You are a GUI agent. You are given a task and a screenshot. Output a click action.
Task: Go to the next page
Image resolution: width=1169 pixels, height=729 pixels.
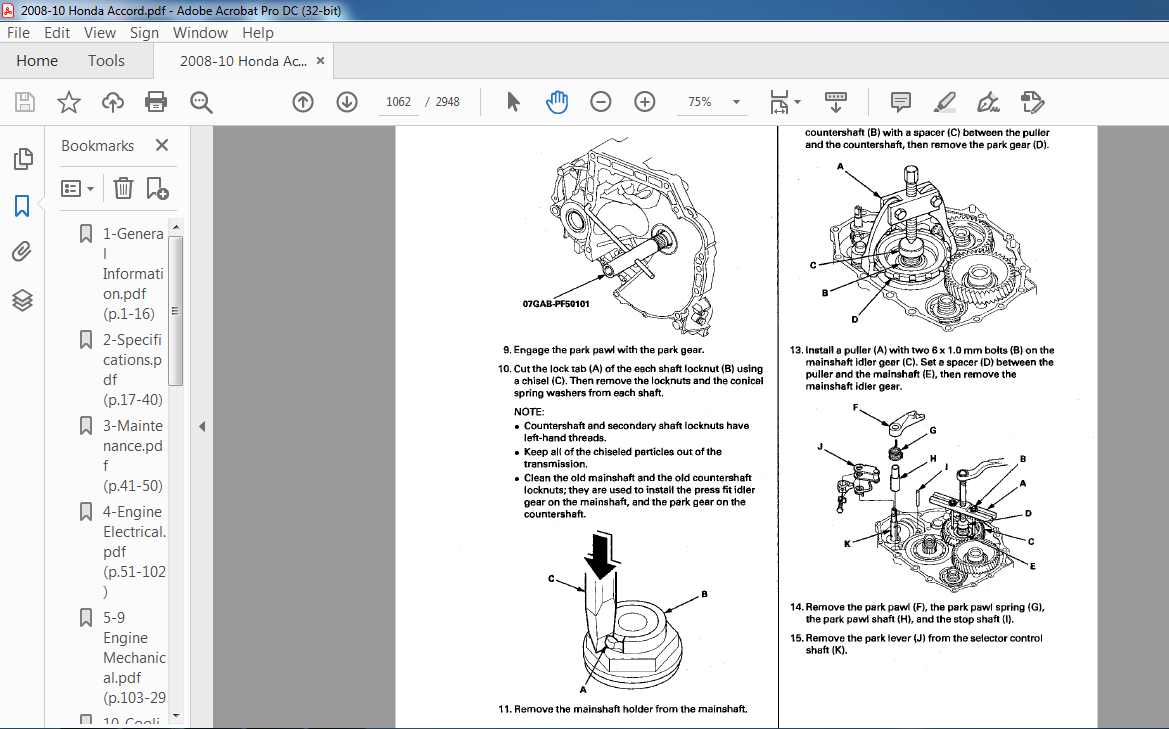coord(347,102)
